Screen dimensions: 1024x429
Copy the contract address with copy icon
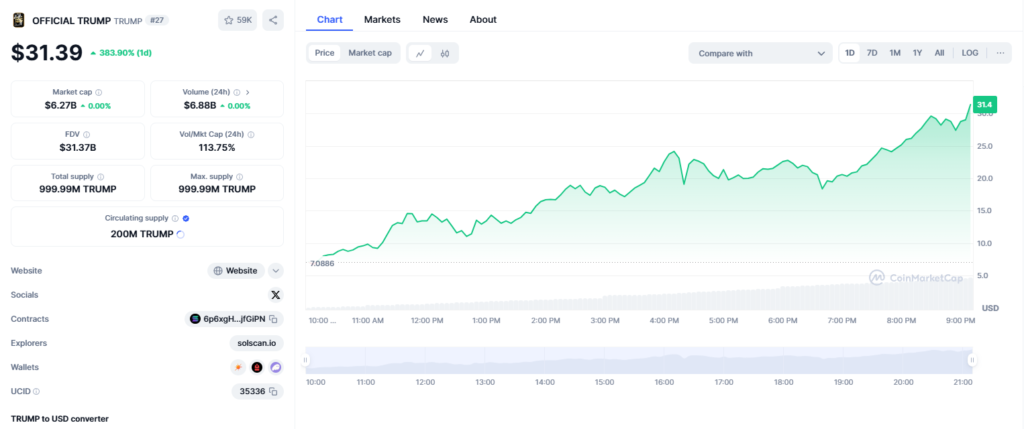coord(274,319)
